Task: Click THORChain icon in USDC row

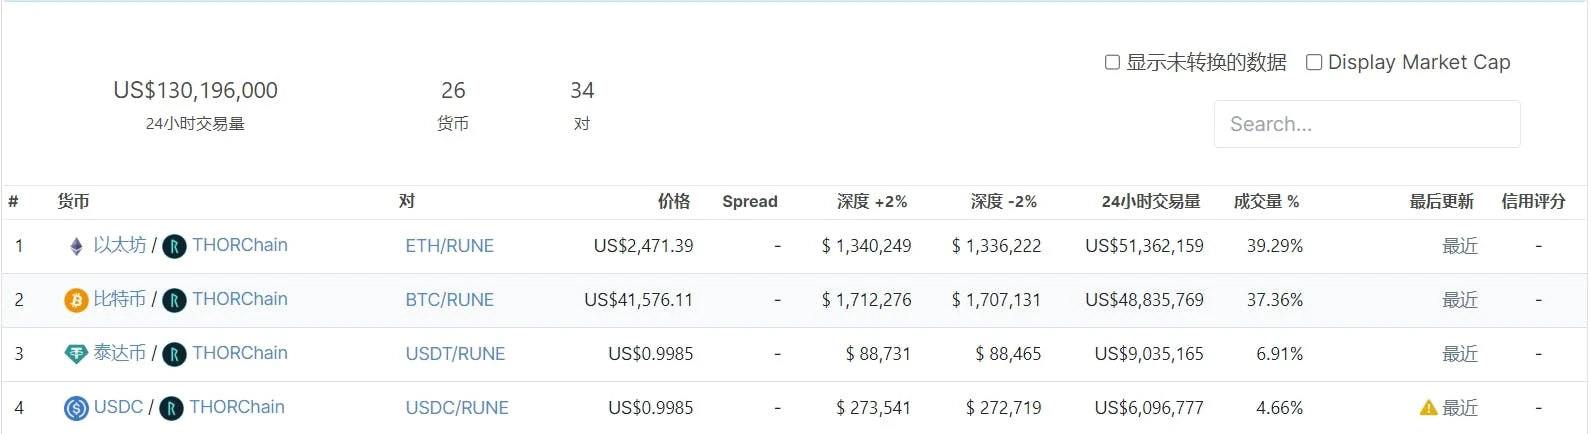Action: click(171, 408)
